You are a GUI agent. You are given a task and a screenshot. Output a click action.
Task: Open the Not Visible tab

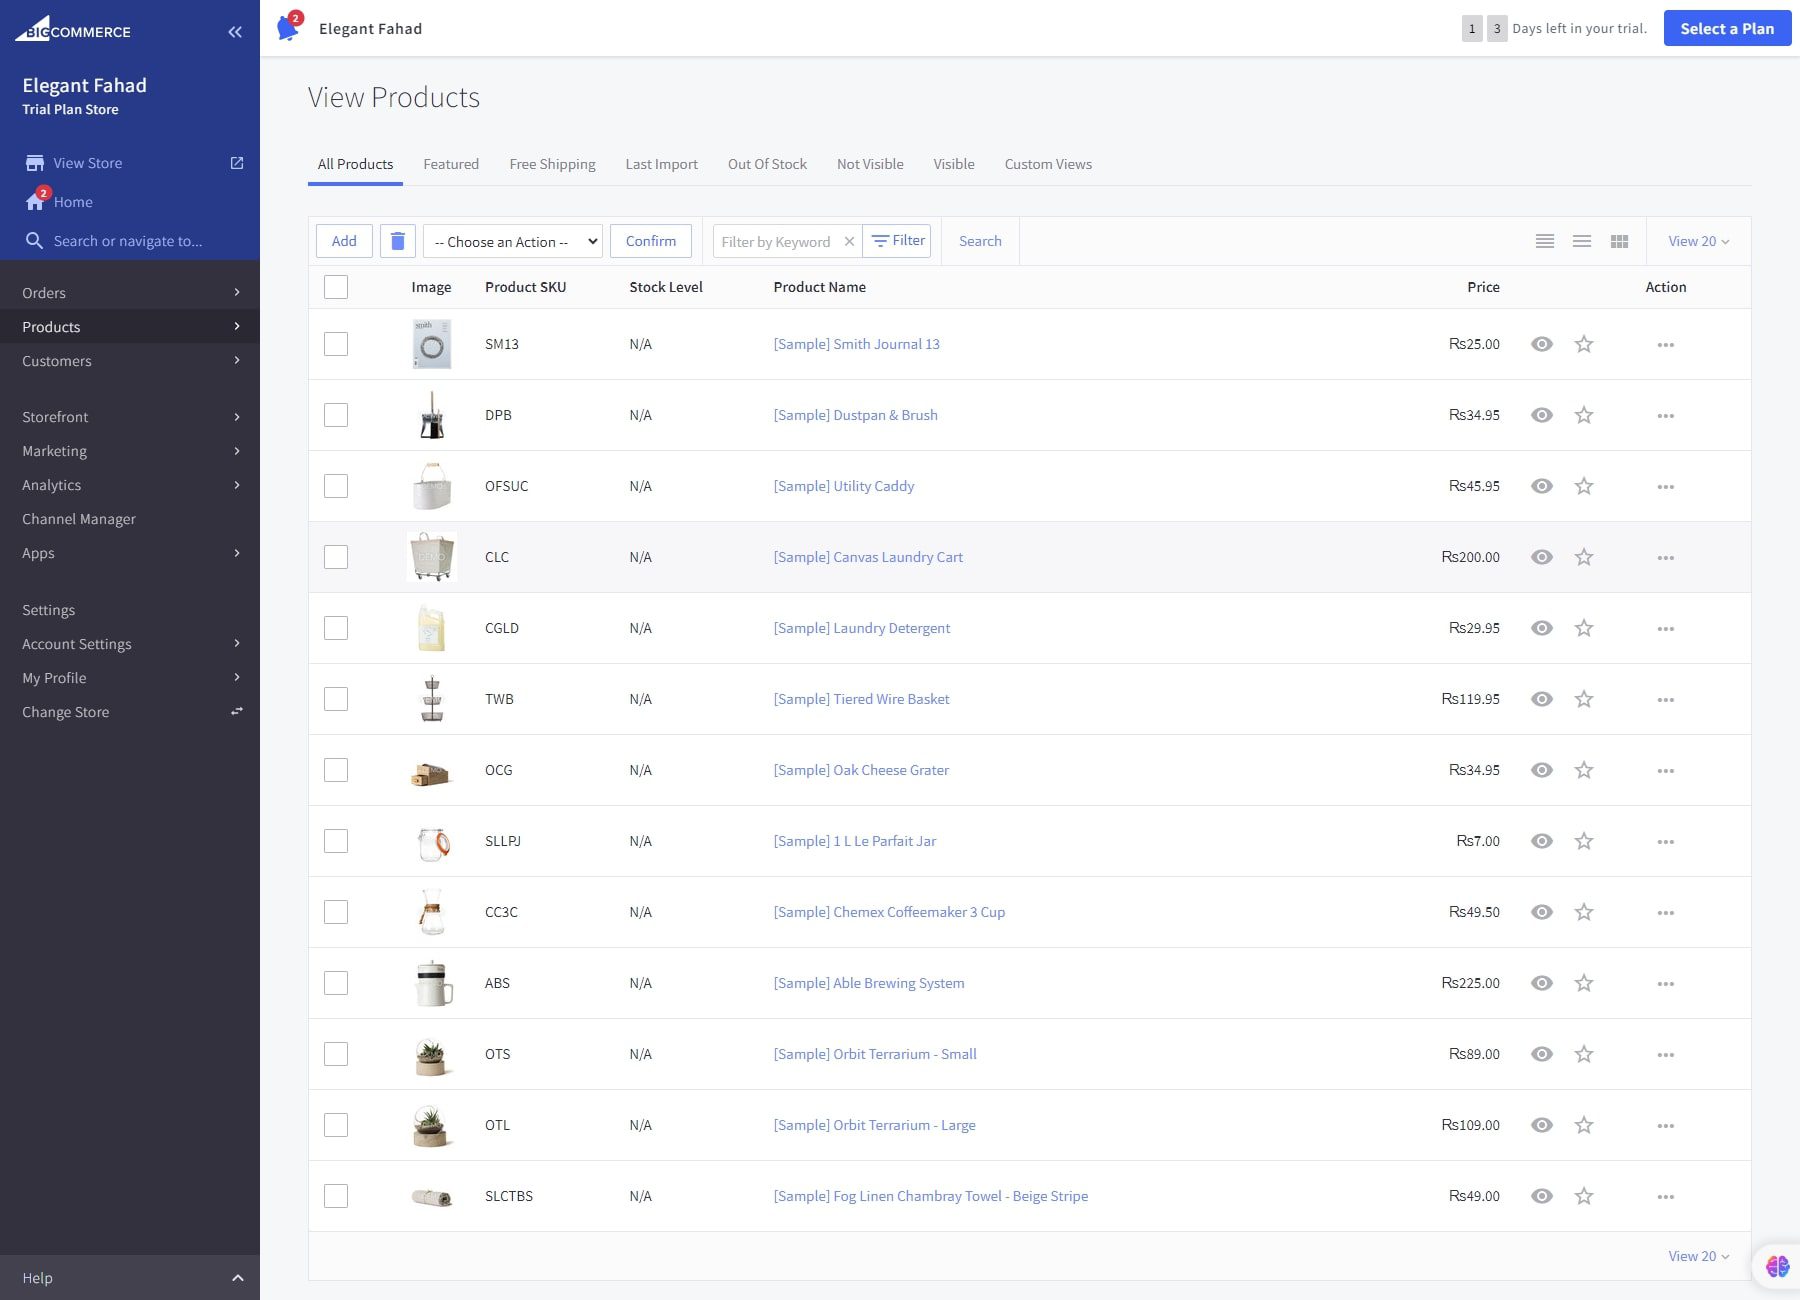click(869, 163)
